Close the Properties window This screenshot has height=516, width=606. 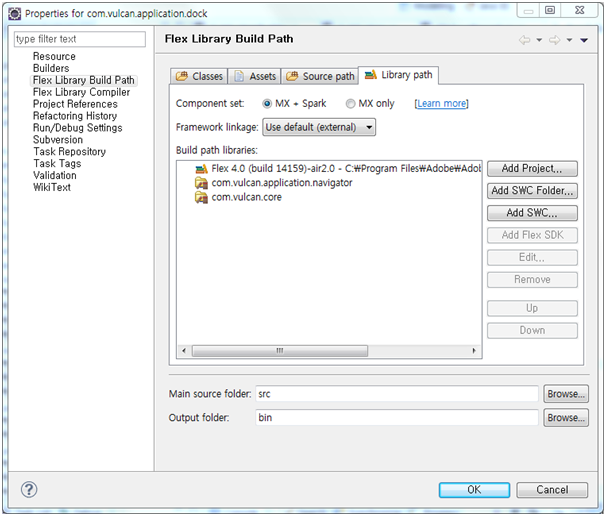[x=579, y=10]
